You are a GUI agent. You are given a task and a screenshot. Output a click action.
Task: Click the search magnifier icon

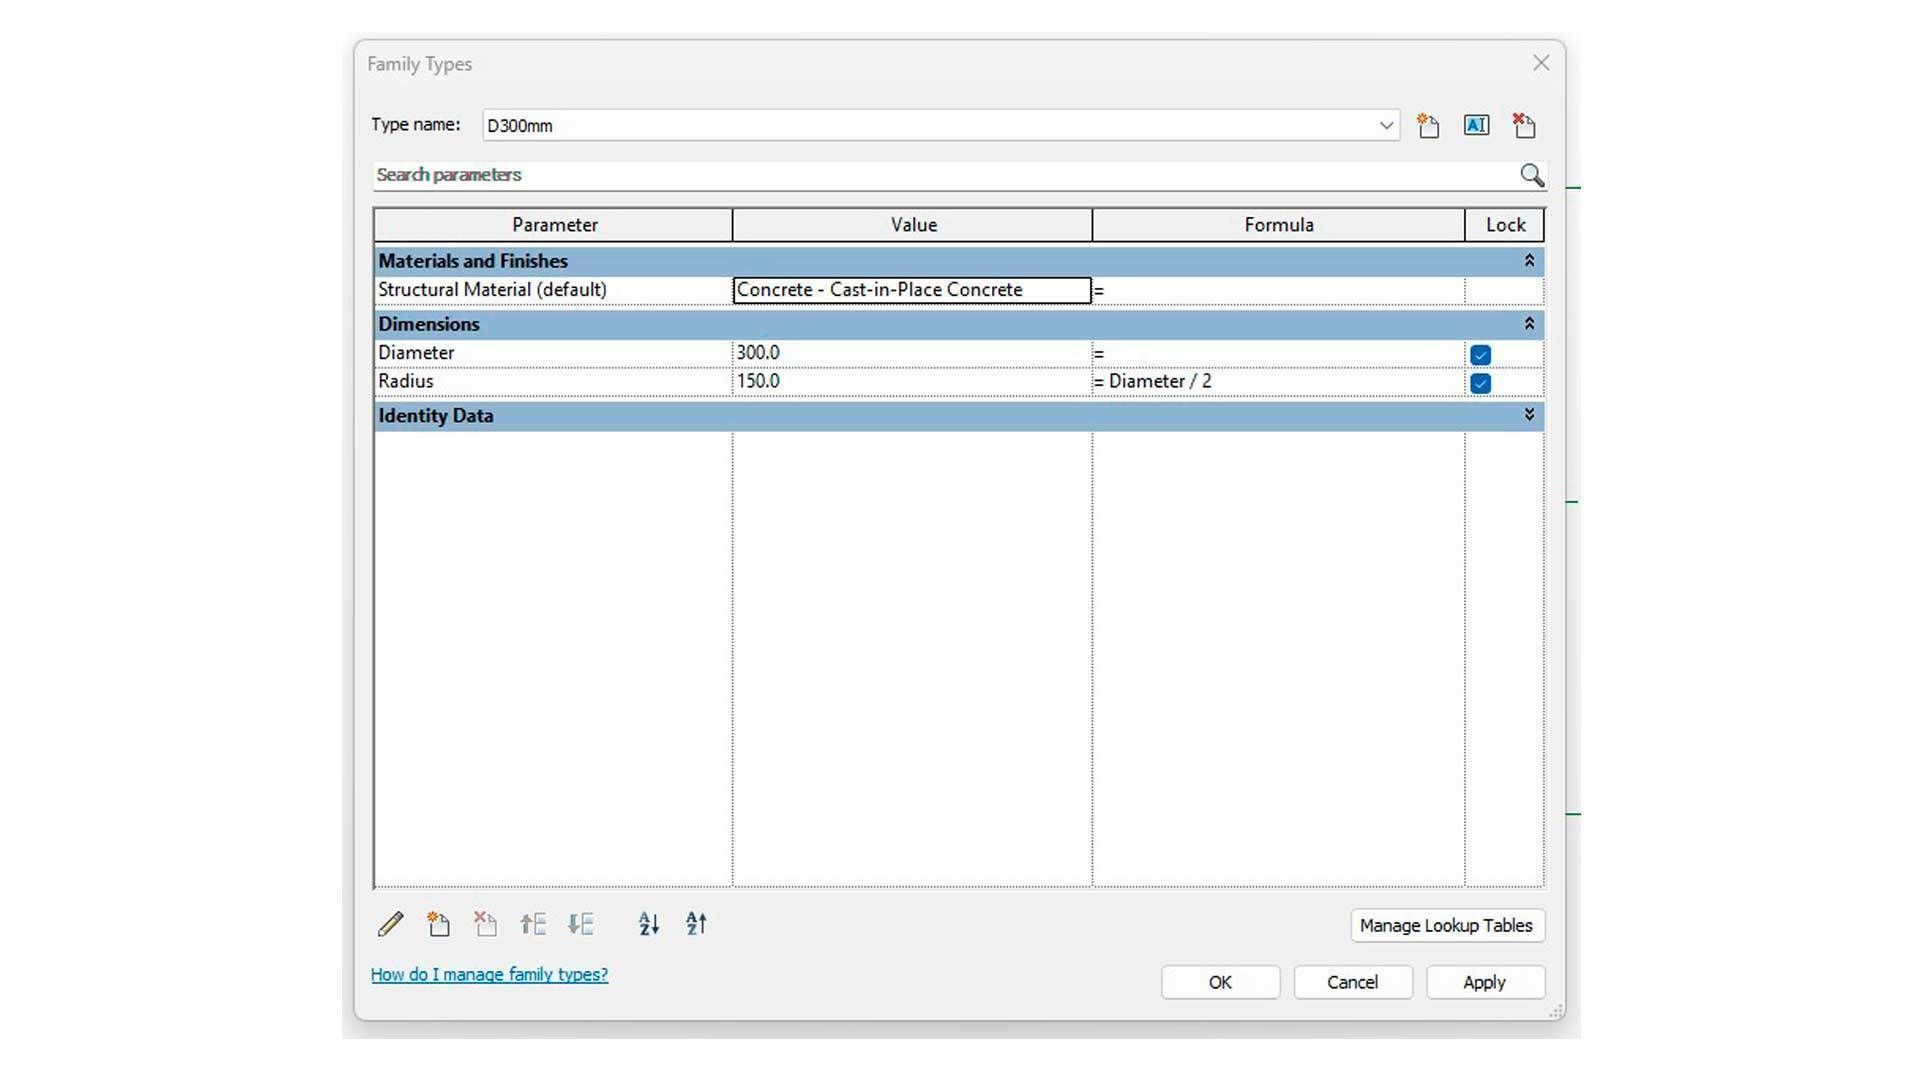coord(1531,176)
